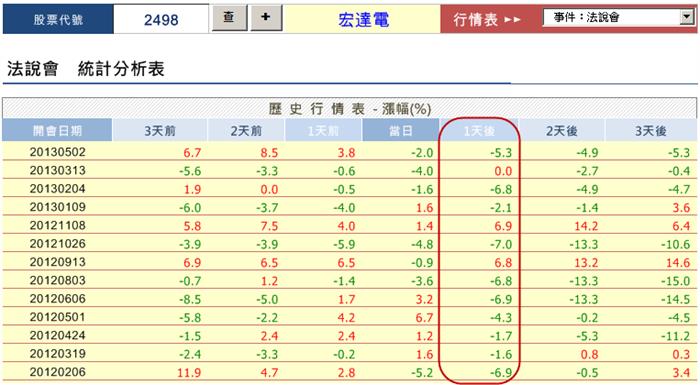Click 8.5 in the 20130502 row
This screenshot has width=700, height=385.
[x=269, y=153]
